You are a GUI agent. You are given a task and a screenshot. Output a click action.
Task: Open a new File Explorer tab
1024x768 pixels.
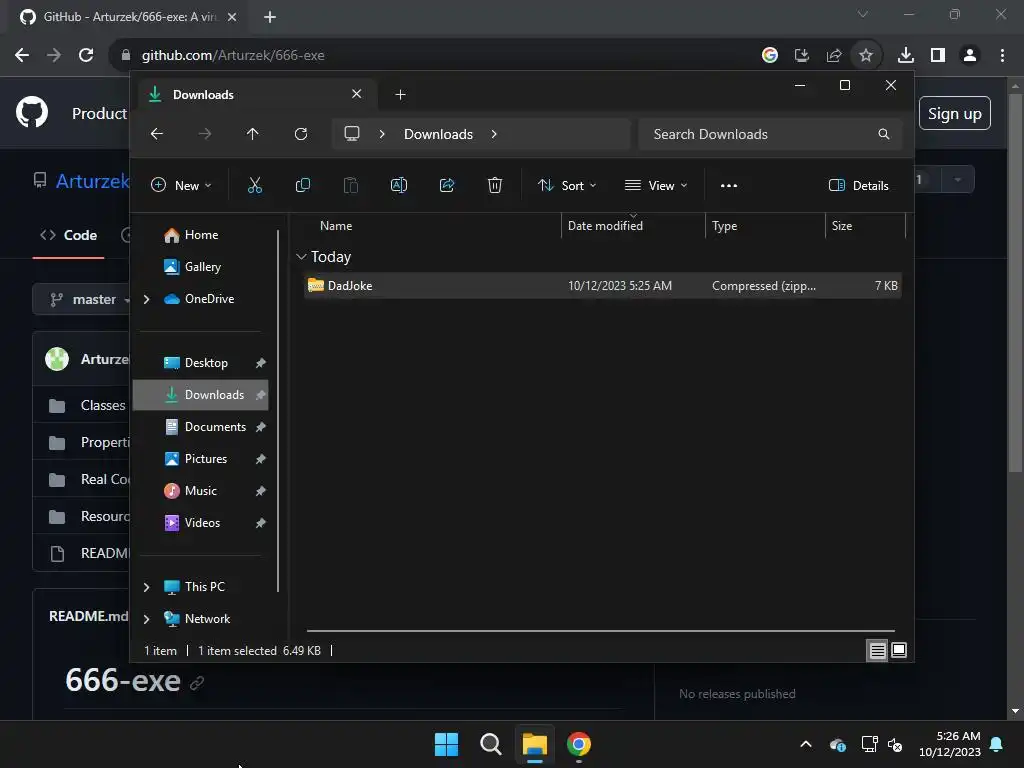[400, 95]
